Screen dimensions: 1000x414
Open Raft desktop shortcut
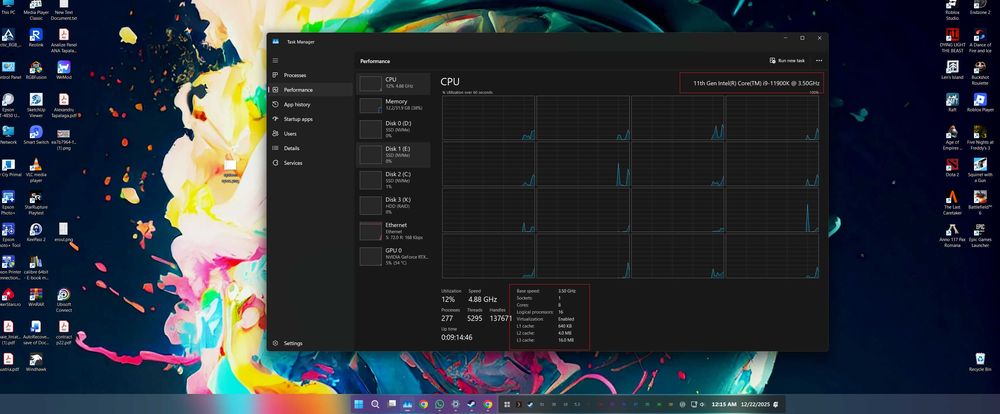952,103
